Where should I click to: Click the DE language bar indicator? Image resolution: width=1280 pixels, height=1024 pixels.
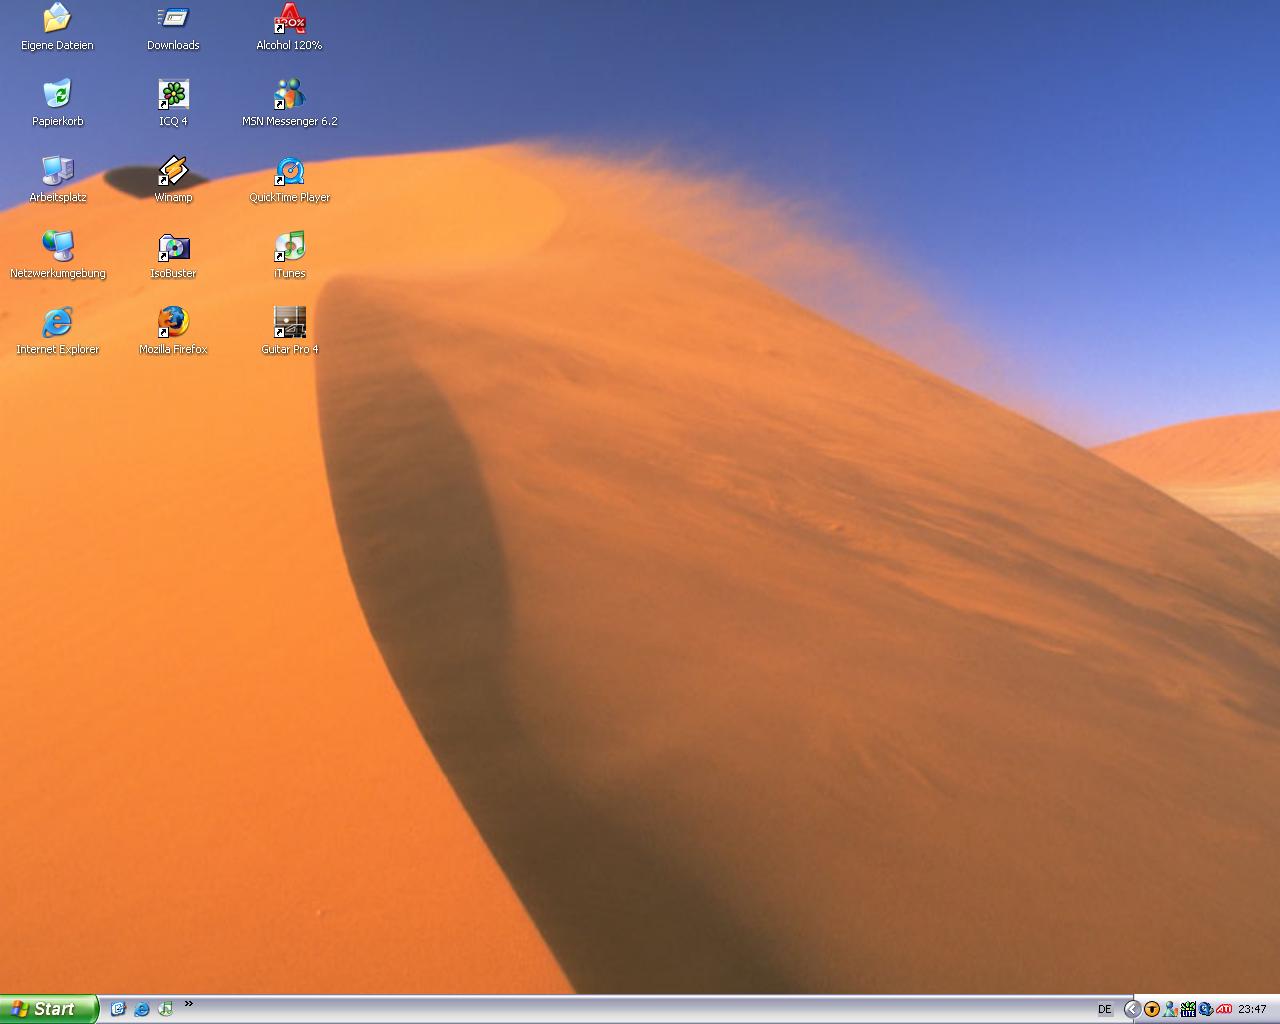(1105, 1009)
